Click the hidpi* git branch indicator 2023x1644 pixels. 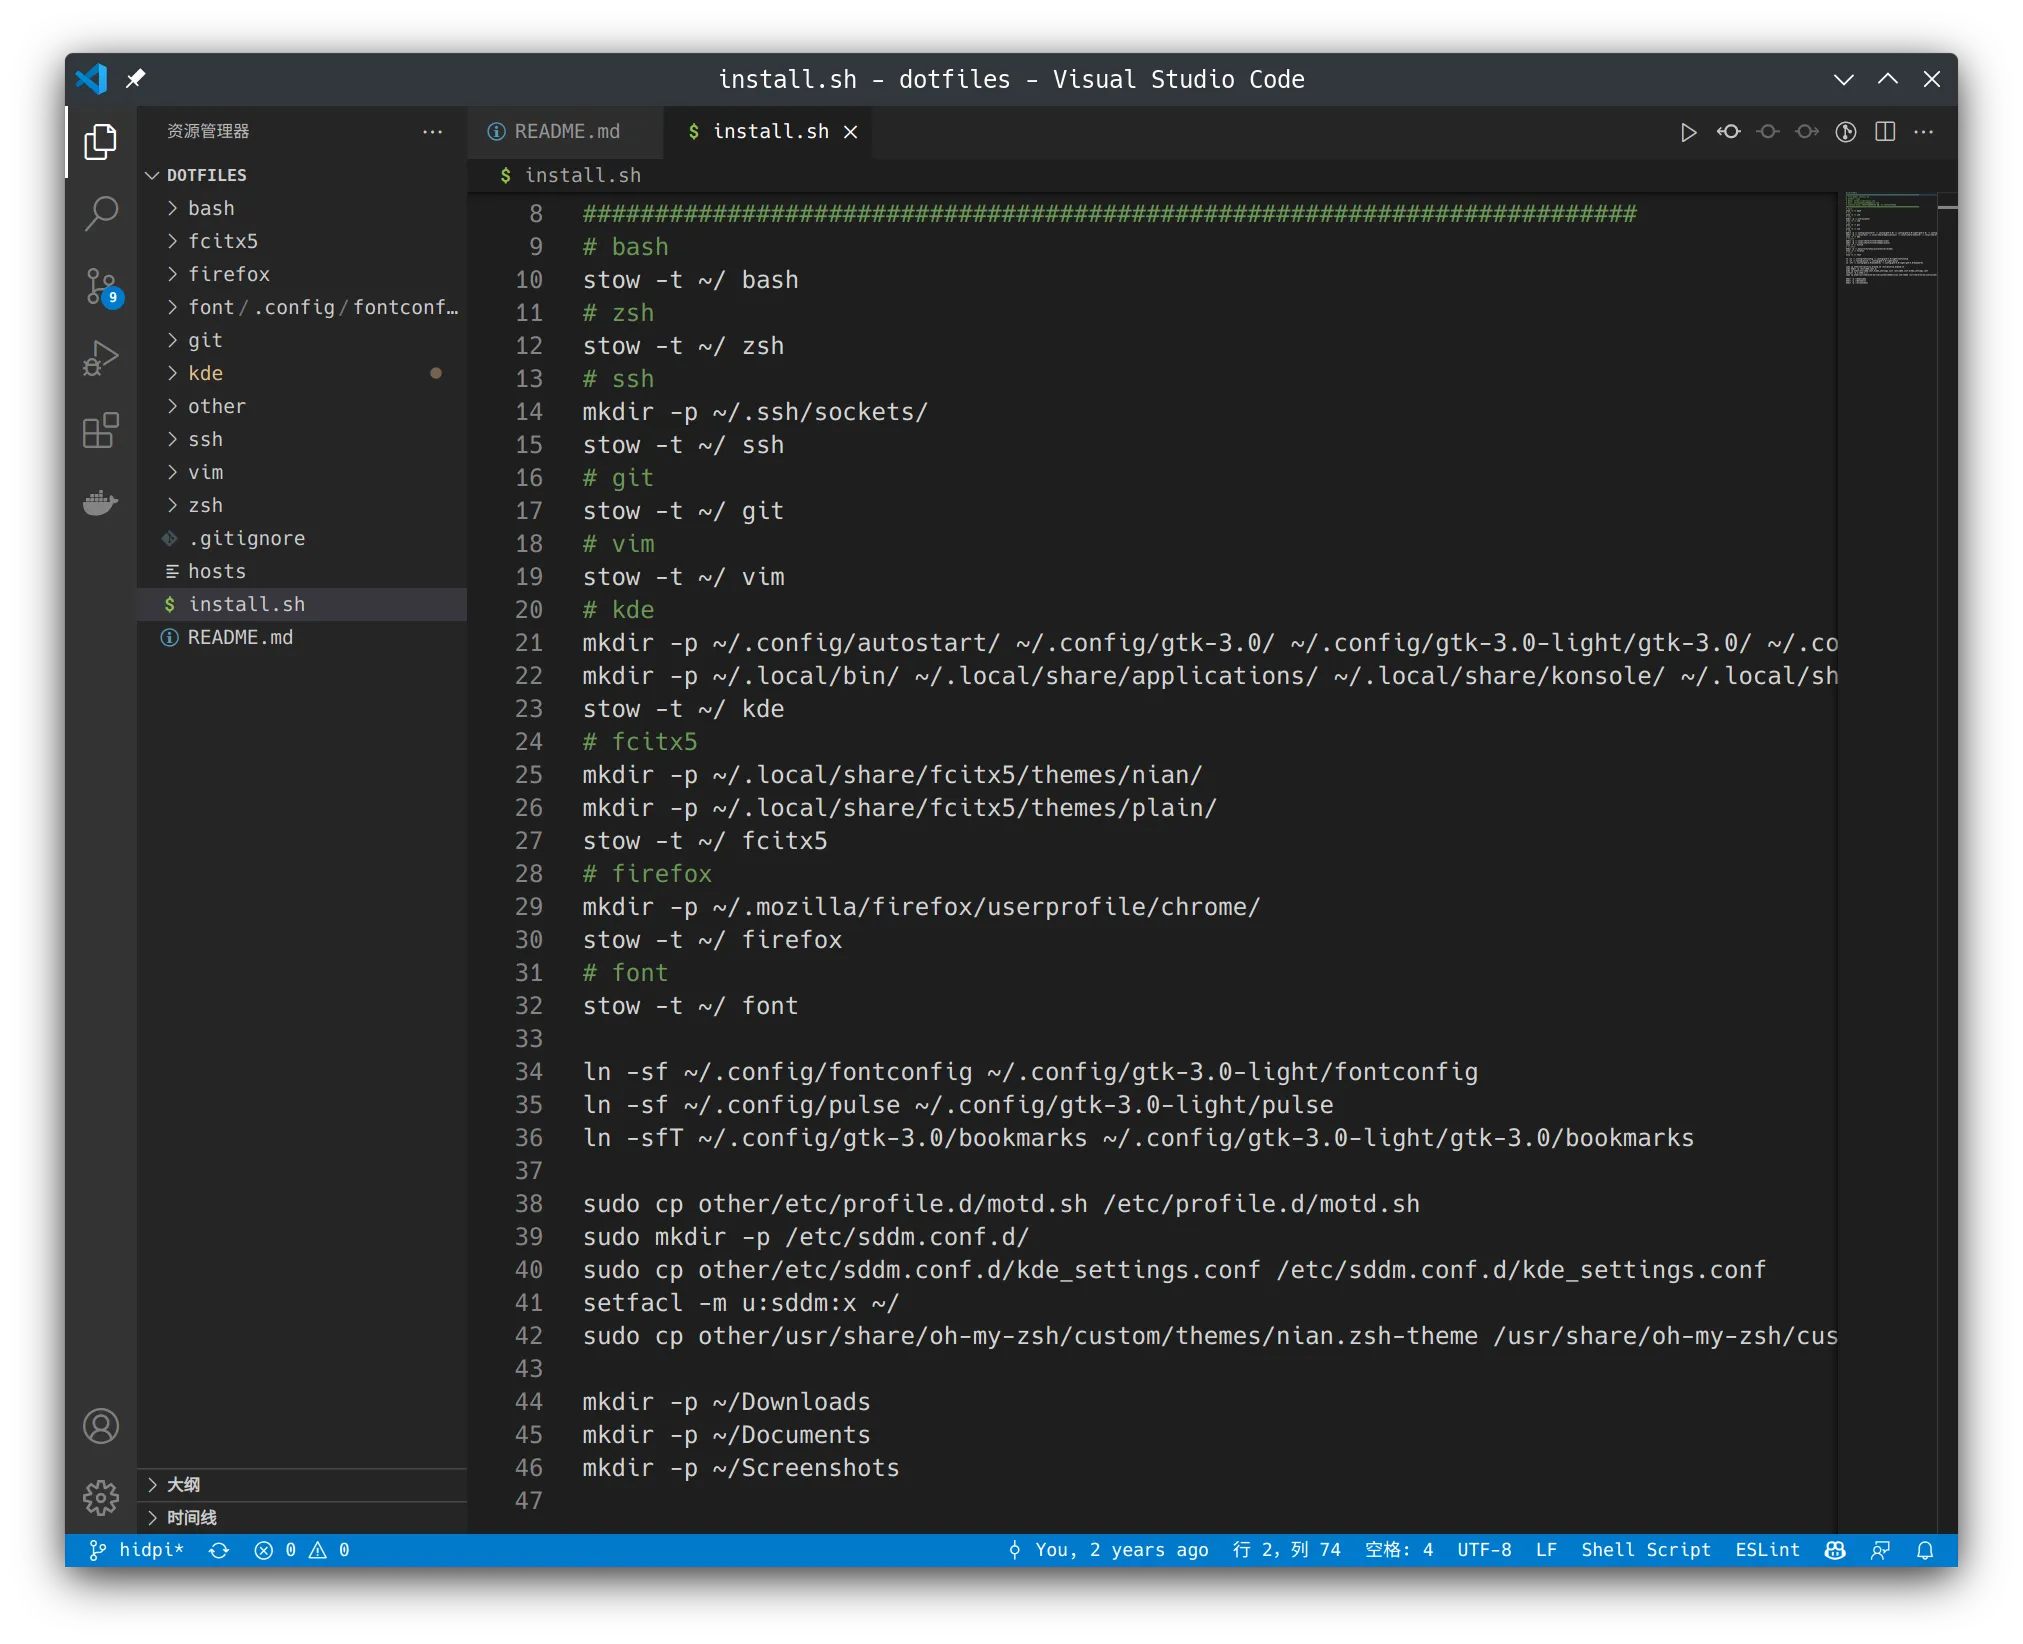tap(138, 1550)
